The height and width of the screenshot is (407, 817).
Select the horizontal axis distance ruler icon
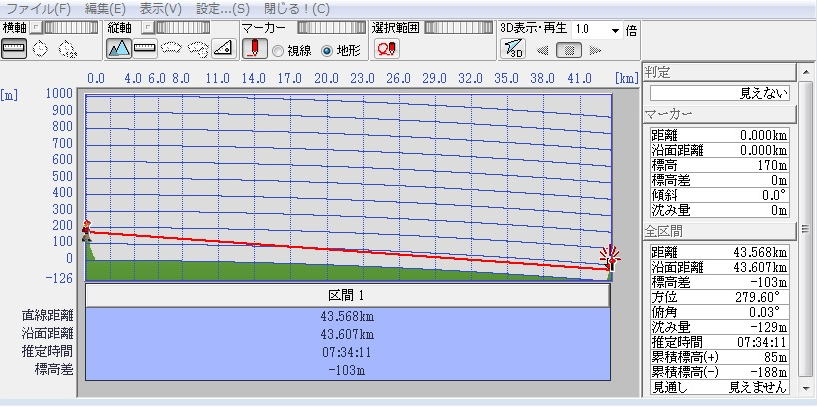[x=14, y=48]
